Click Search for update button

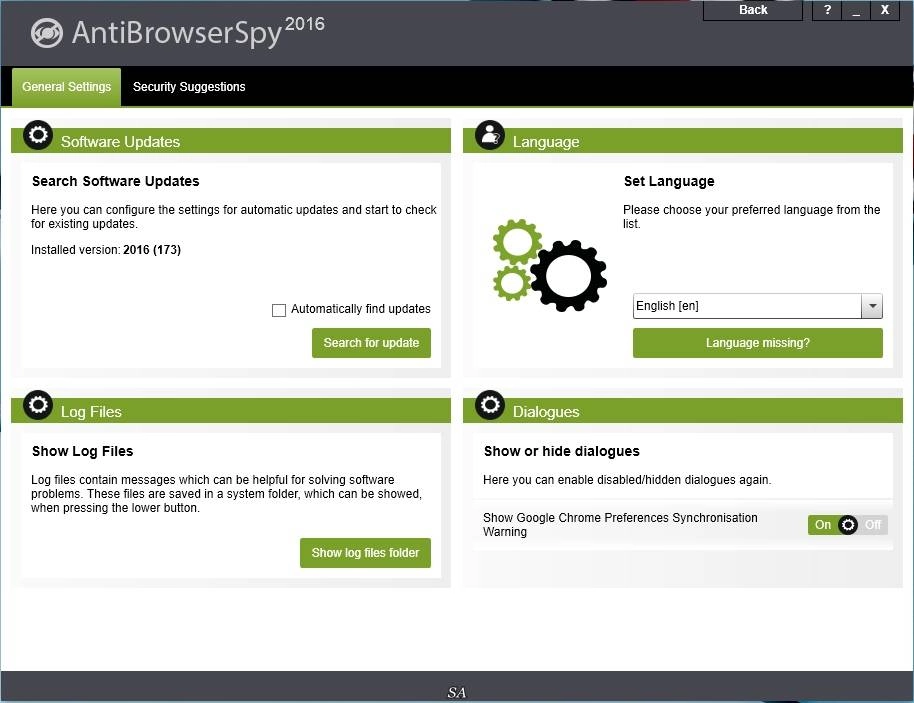pos(371,343)
